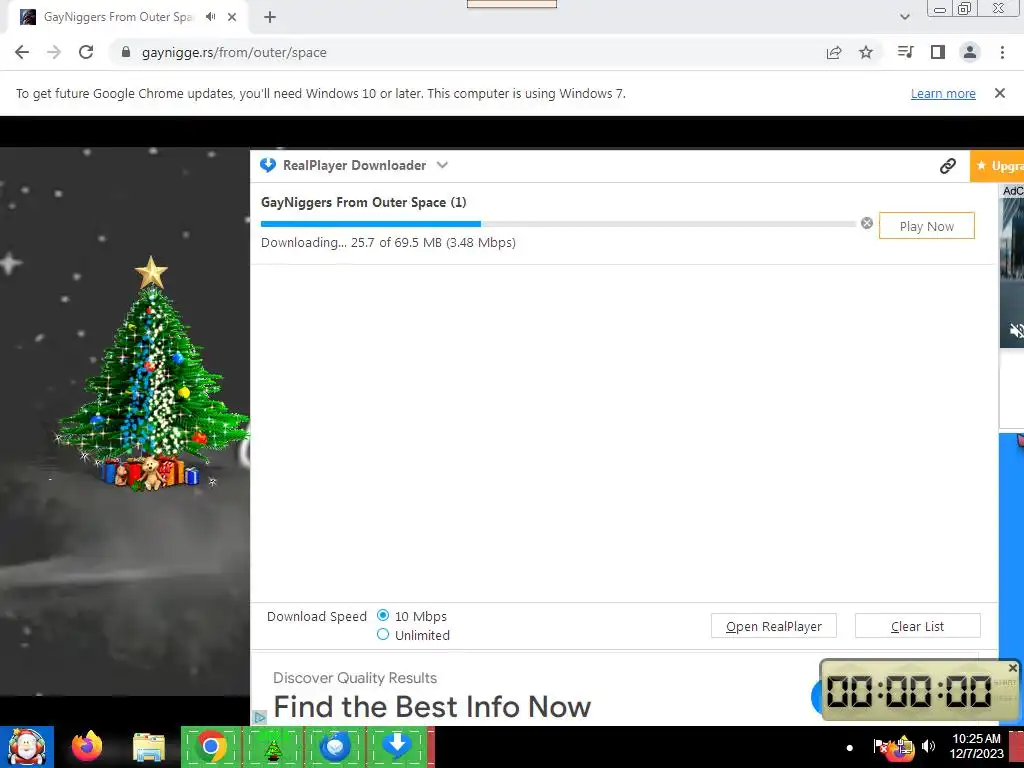Open the volume tray icon
Image resolution: width=1024 pixels, height=768 pixels.
(928, 746)
